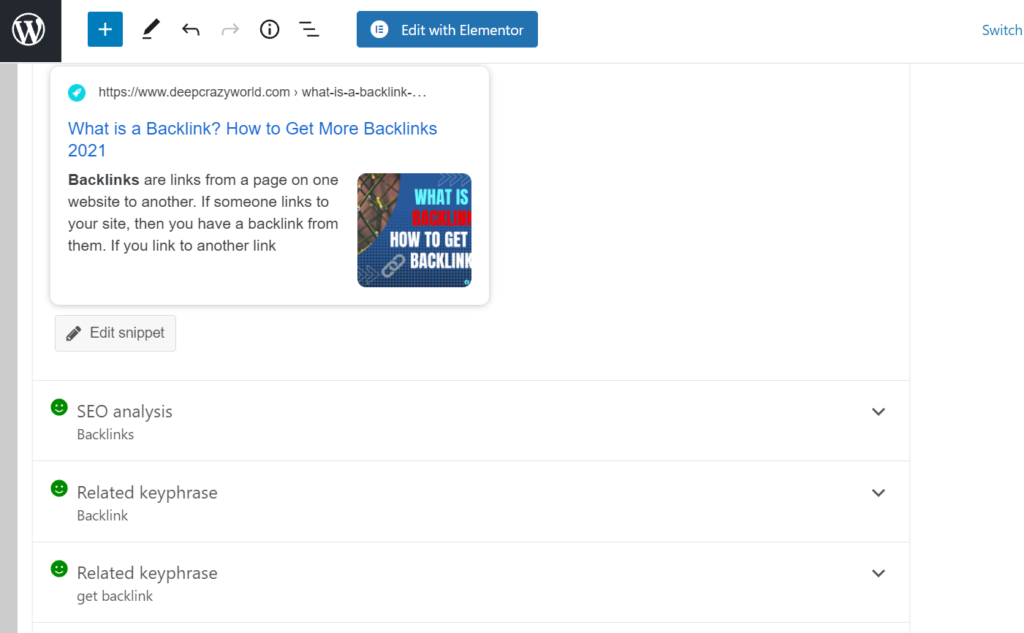Click the Switch link at top right

[1002, 30]
